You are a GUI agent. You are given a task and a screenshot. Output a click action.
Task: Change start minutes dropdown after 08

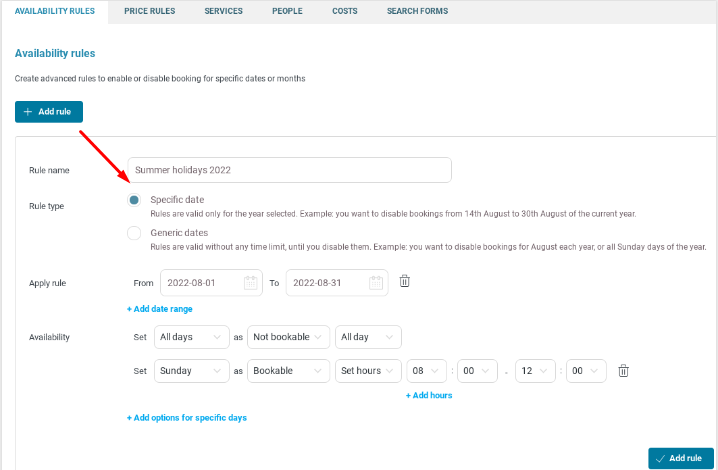pyautogui.click(x=477, y=371)
